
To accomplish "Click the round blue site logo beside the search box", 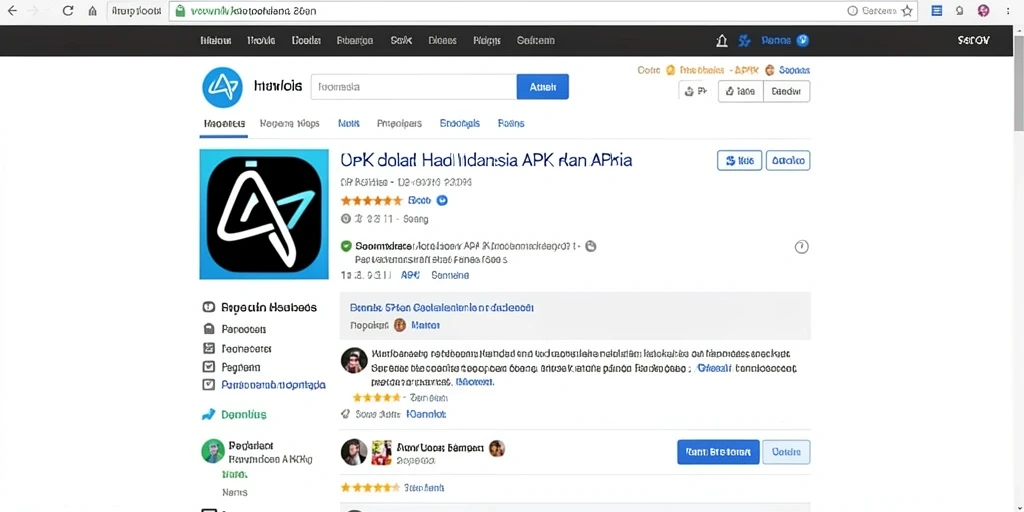I will [222, 87].
